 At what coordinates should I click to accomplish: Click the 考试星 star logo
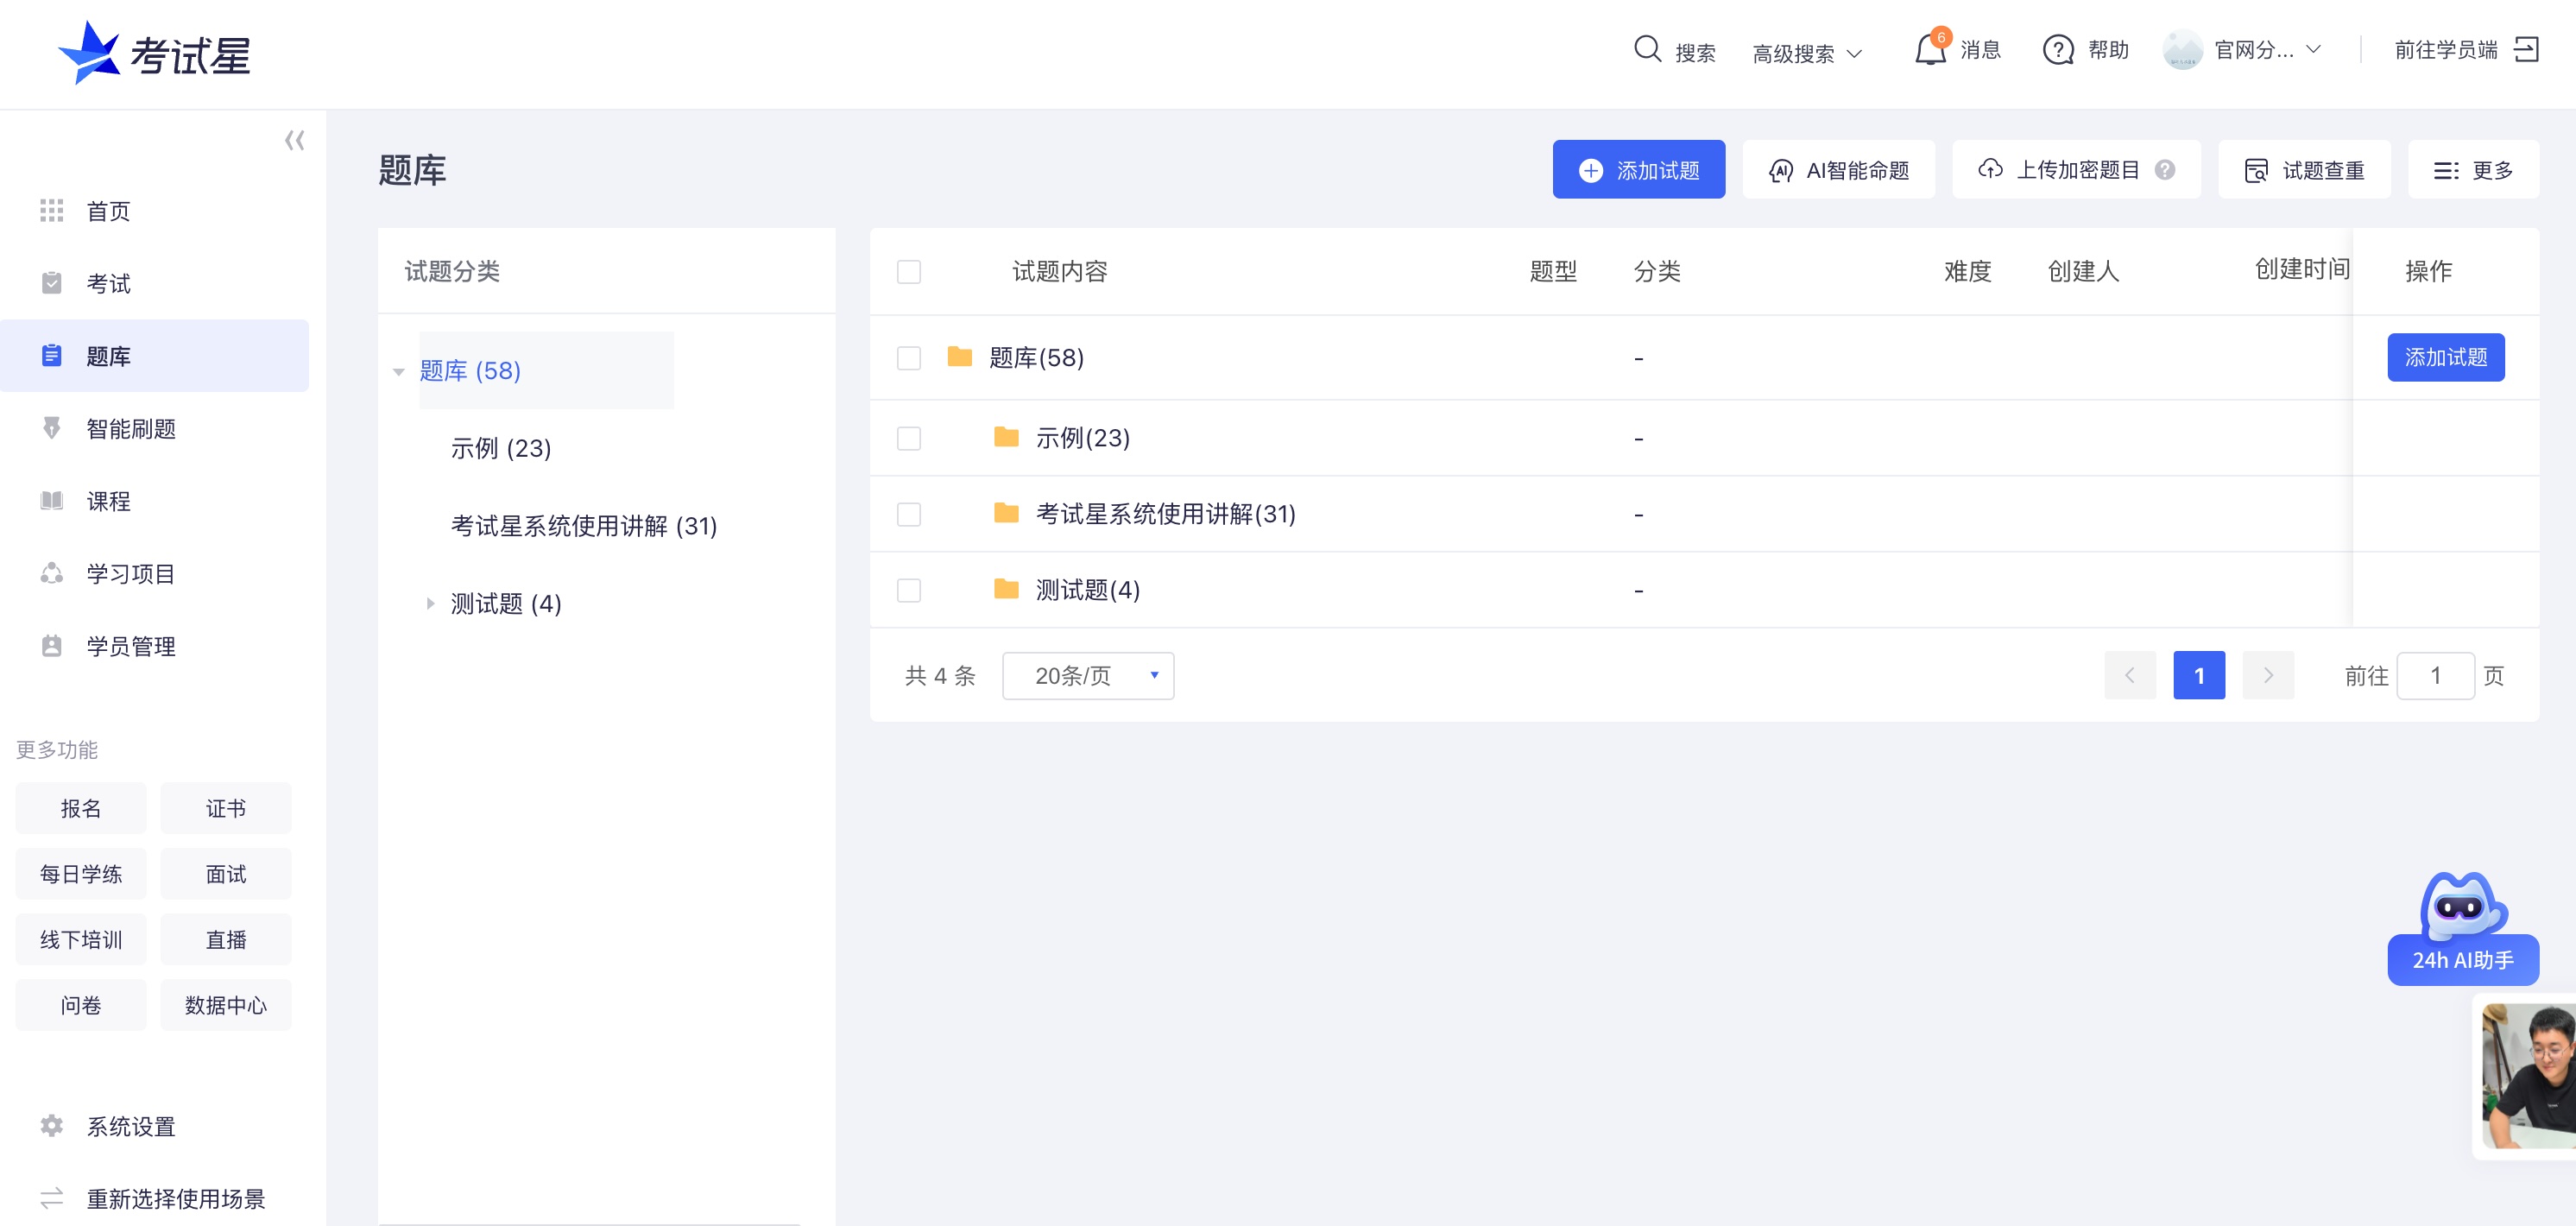(89, 53)
